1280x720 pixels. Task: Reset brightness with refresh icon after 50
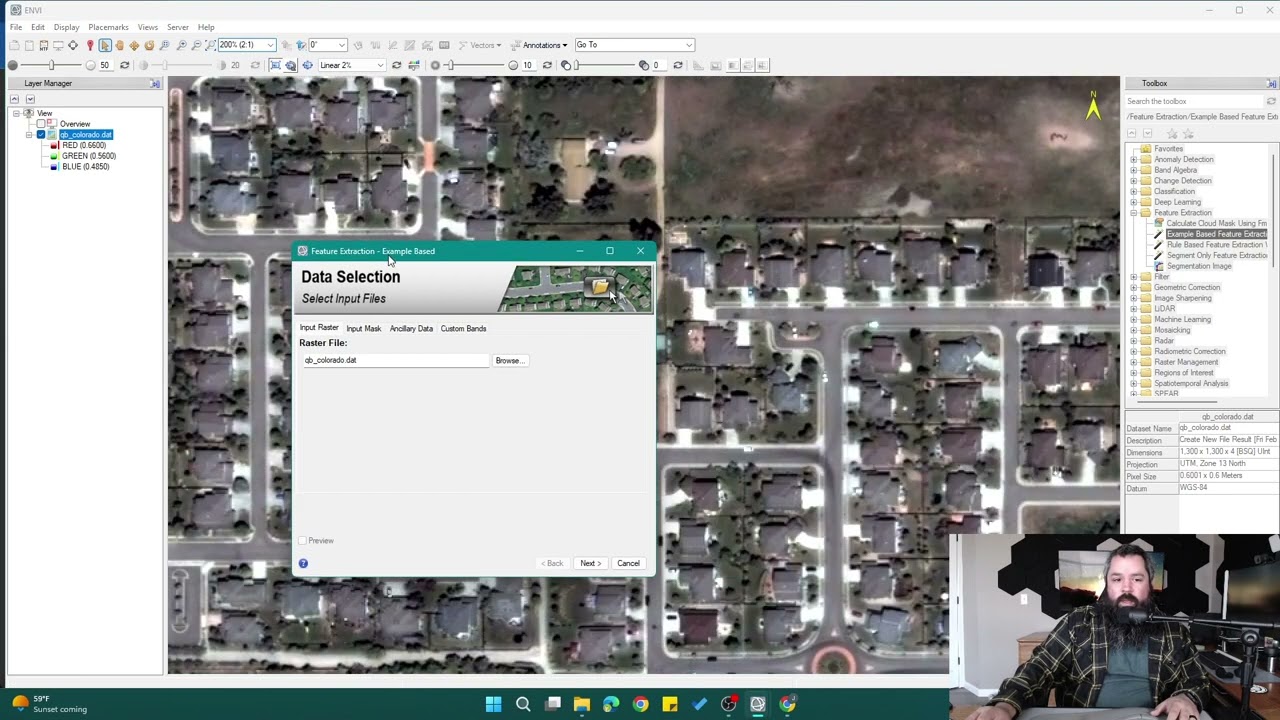pyautogui.click(x=124, y=65)
